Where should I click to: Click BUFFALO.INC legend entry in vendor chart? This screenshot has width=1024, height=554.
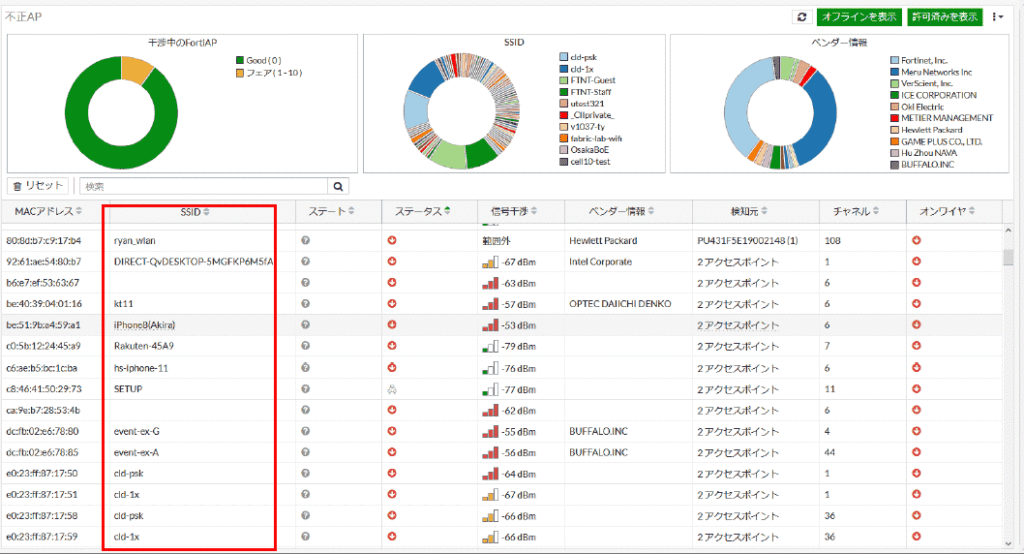pyautogui.click(x=922, y=165)
